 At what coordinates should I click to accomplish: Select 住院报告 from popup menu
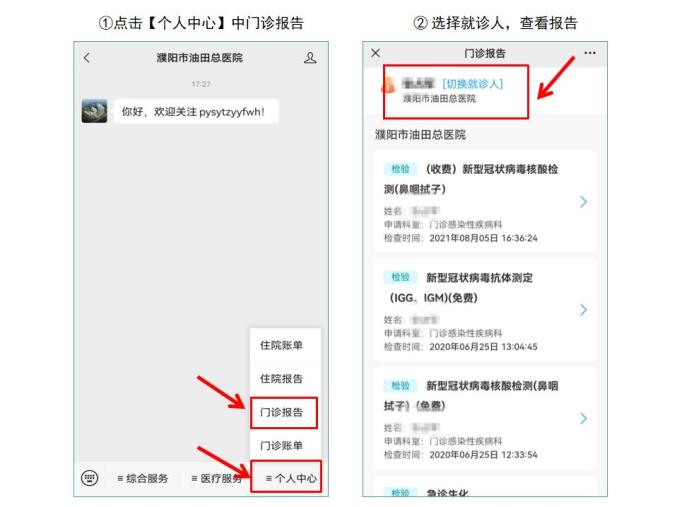tap(282, 378)
